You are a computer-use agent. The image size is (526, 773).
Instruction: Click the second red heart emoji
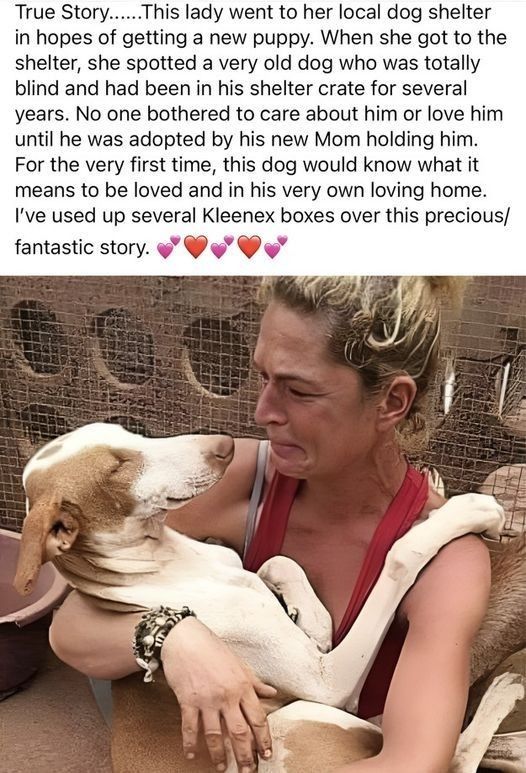(249, 247)
